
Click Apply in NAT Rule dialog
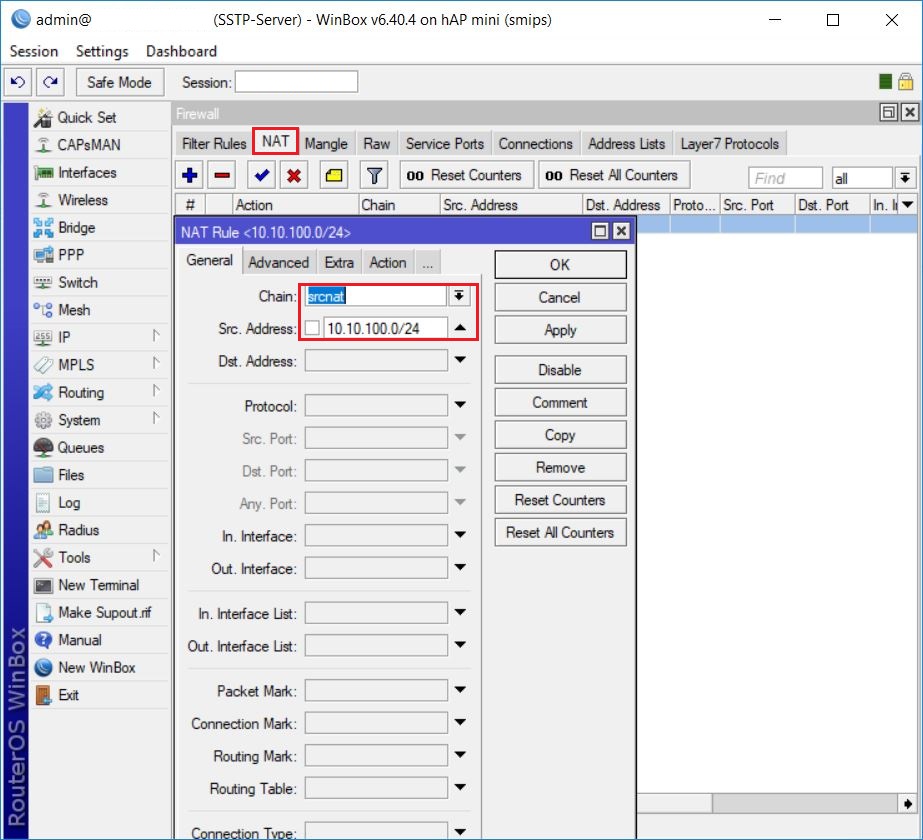tap(560, 330)
